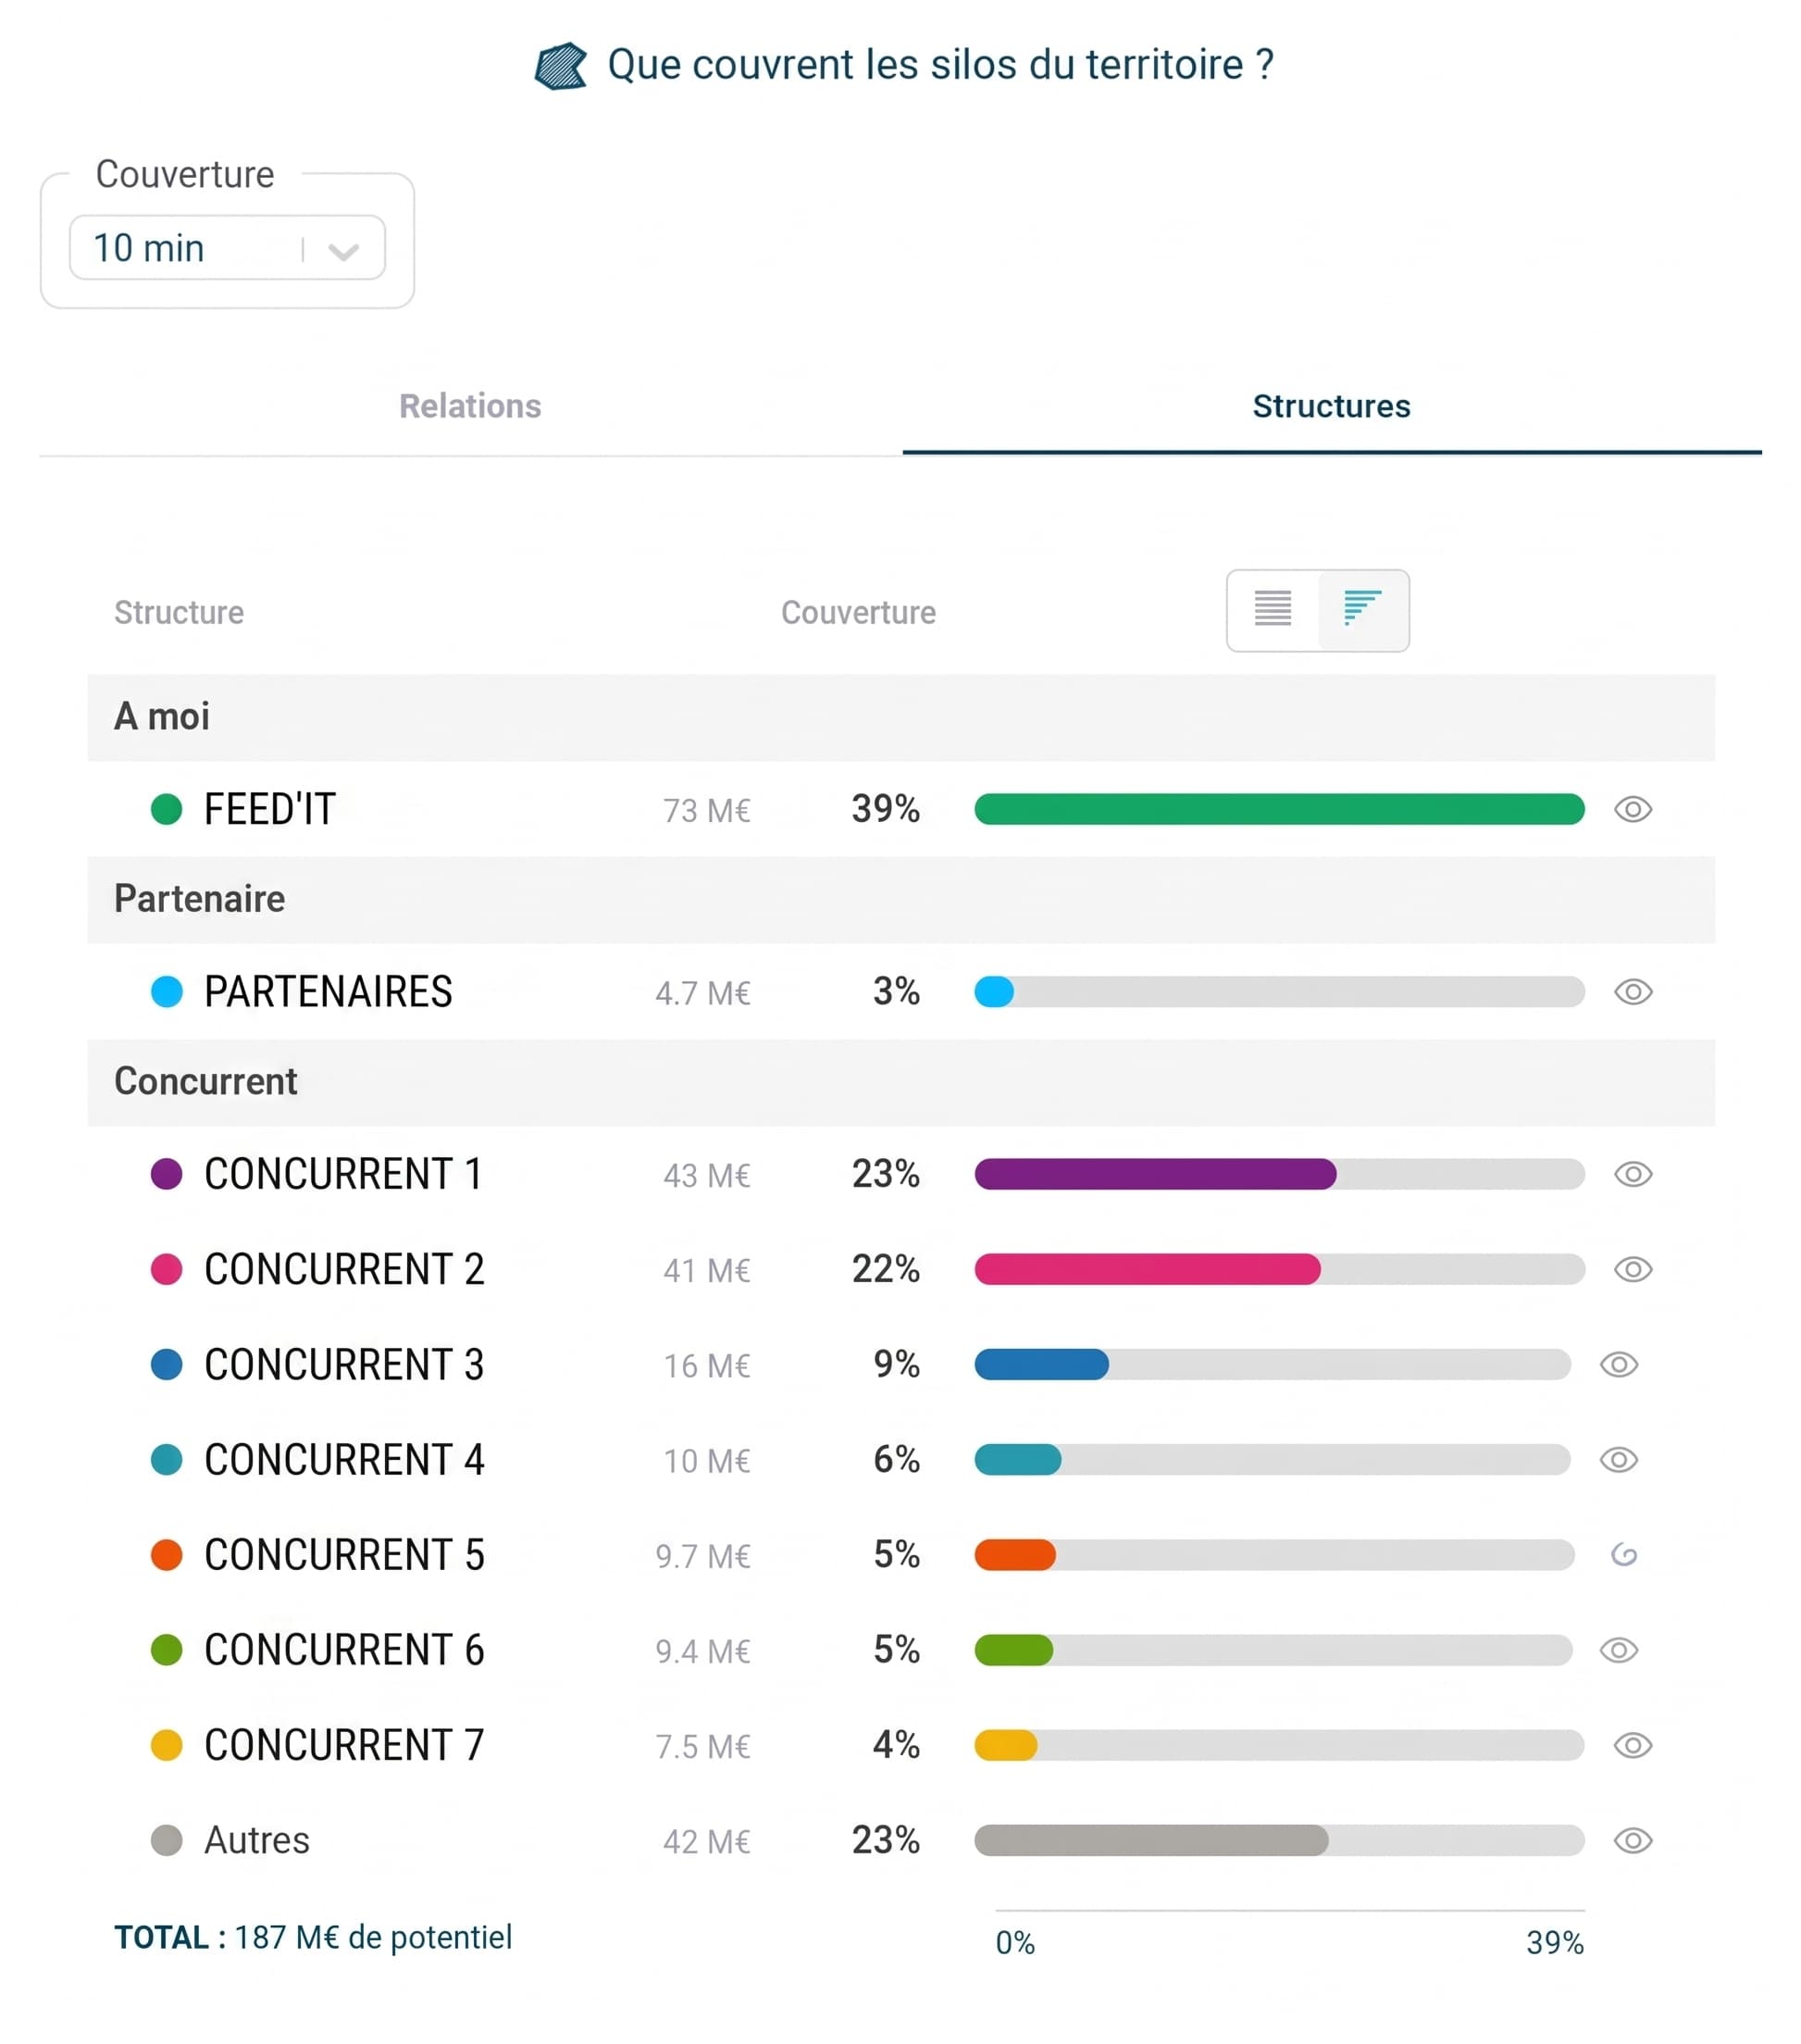Select the 73 M€ value for FEED'IT
Image resolution: width=1801 pixels, height=2044 pixels.
tap(706, 811)
